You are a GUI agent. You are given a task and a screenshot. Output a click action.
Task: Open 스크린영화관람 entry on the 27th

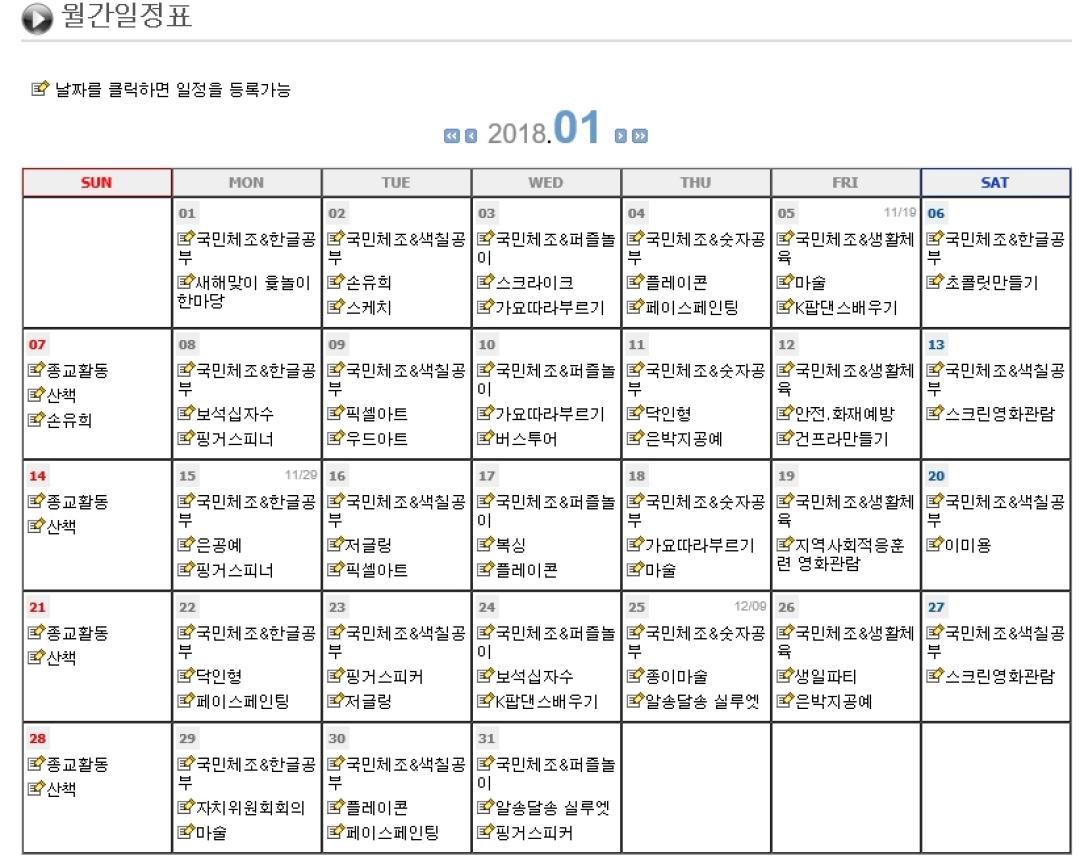tap(999, 677)
